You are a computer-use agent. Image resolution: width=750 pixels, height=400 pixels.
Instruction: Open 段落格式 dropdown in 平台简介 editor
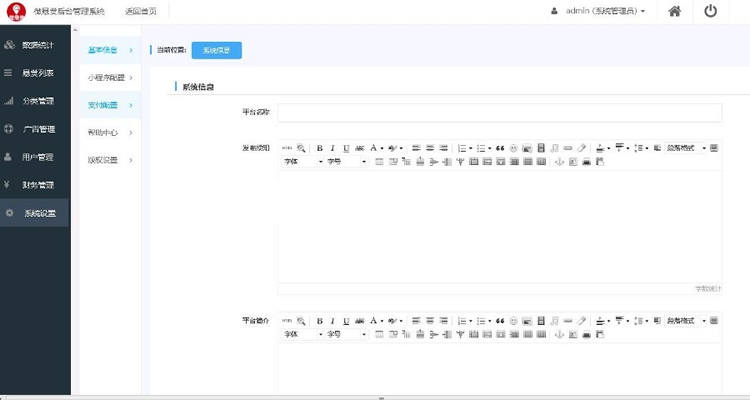[x=686, y=320]
